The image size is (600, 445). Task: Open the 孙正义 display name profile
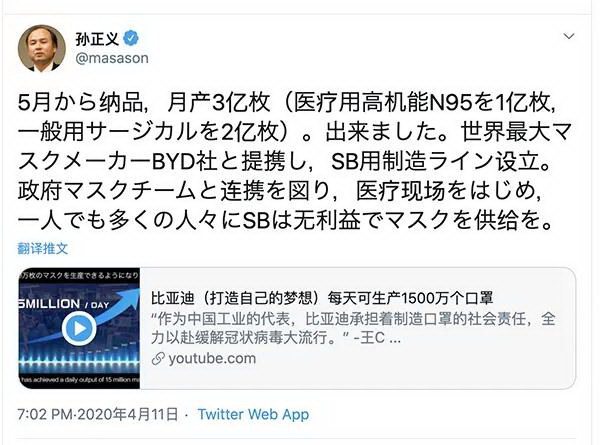tap(97, 39)
